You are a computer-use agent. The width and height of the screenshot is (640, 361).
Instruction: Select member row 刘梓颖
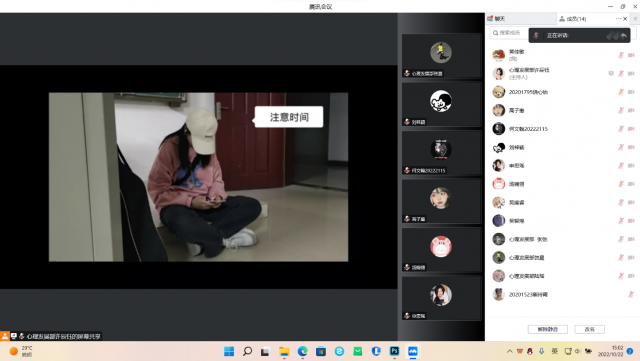click(562, 147)
